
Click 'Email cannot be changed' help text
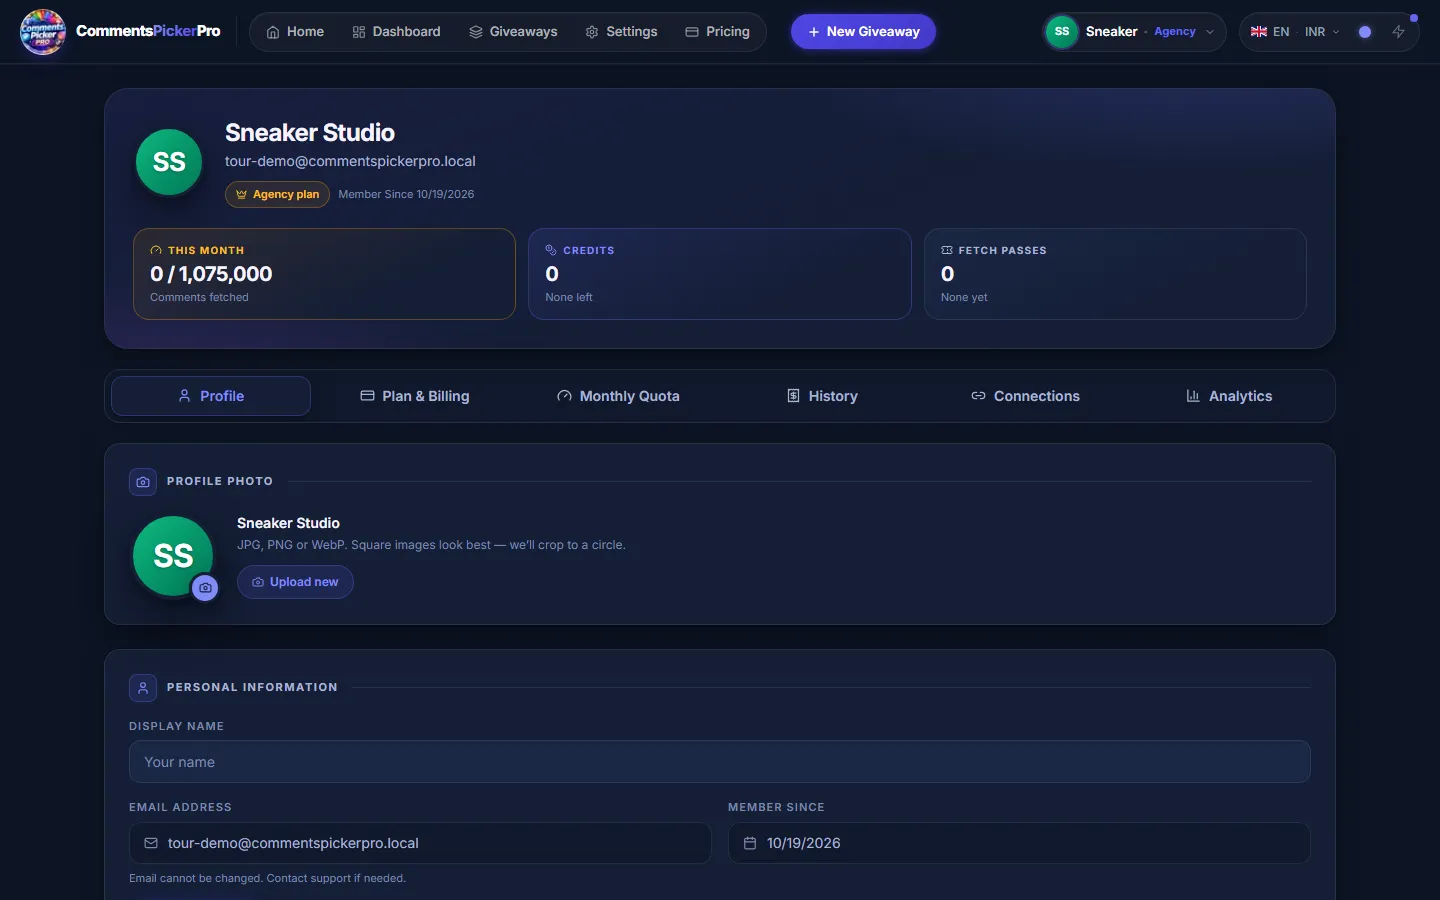pos(267,878)
